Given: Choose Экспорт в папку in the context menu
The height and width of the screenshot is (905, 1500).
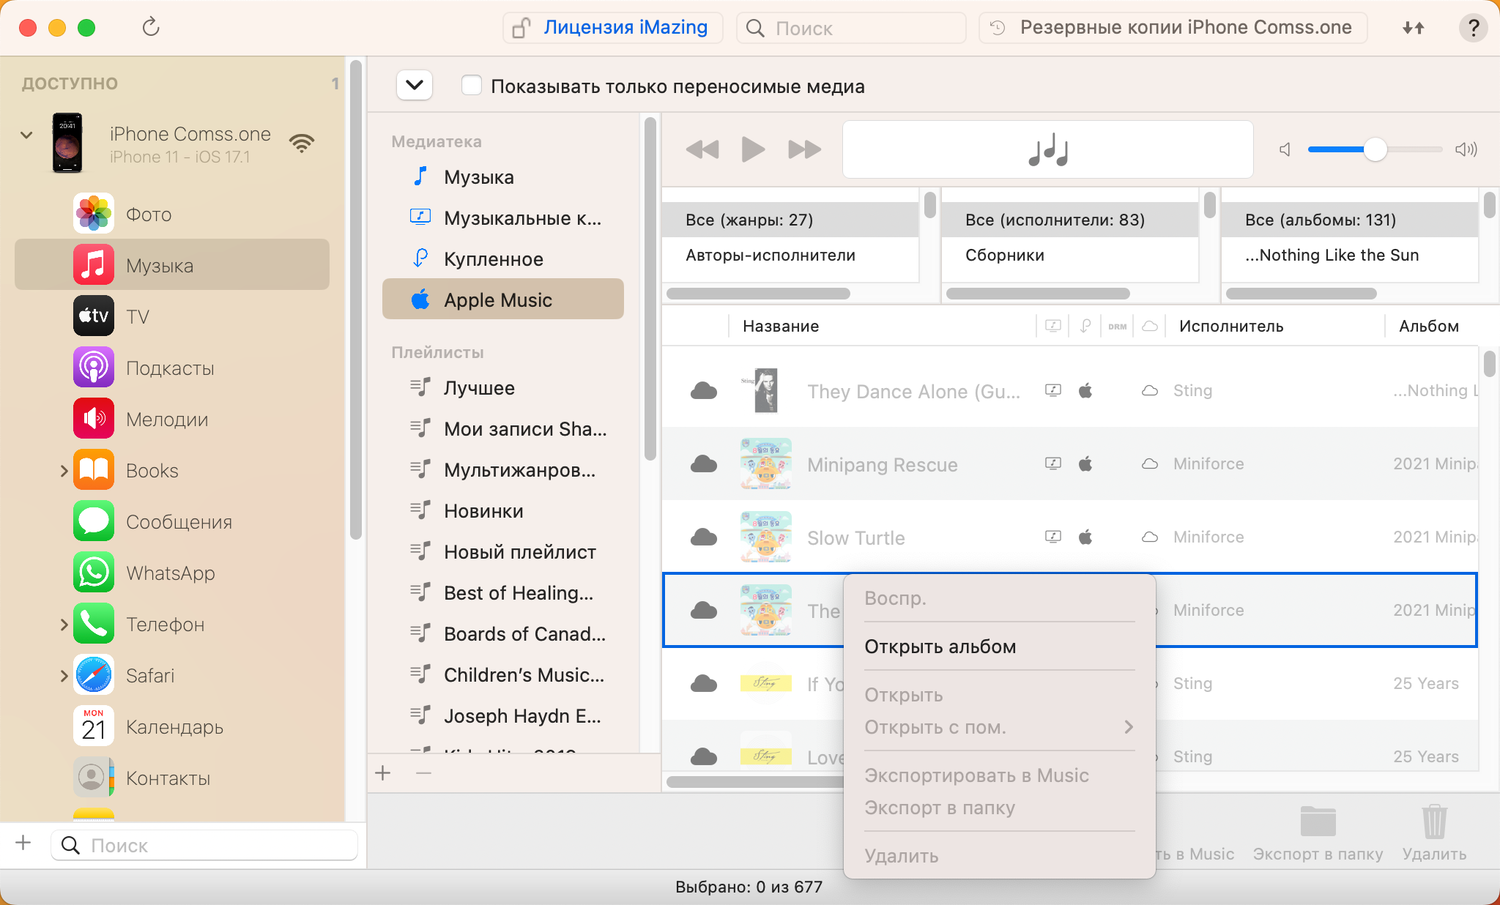Looking at the screenshot, I should click(999, 807).
